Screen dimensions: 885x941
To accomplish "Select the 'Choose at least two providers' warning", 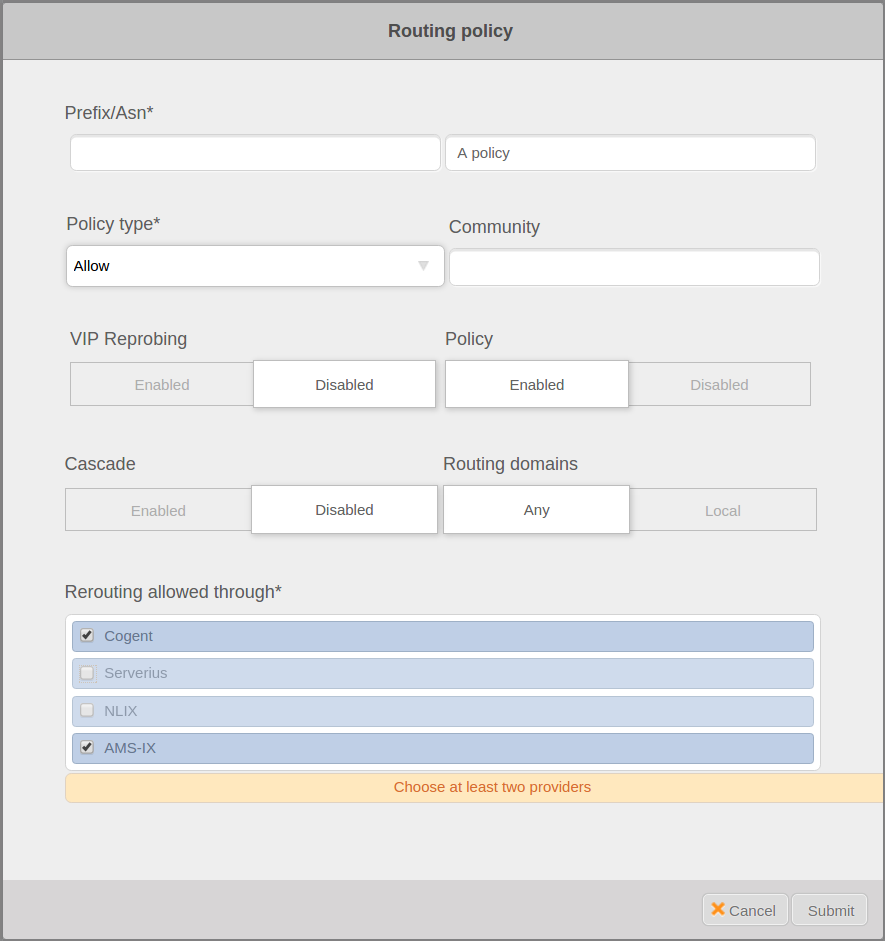I will pos(475,787).
